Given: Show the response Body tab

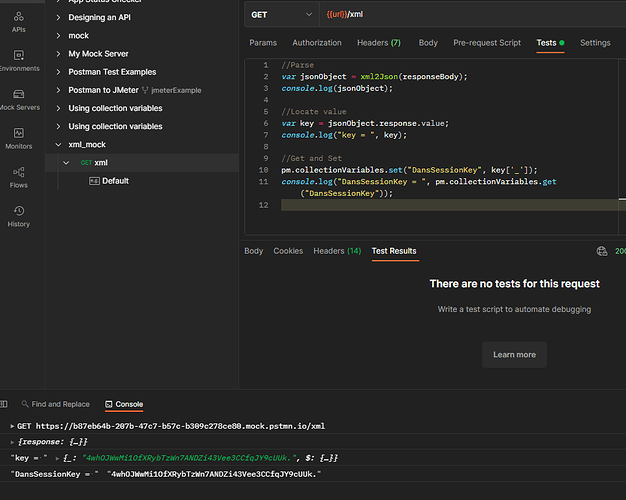Looking at the screenshot, I should (x=254, y=251).
